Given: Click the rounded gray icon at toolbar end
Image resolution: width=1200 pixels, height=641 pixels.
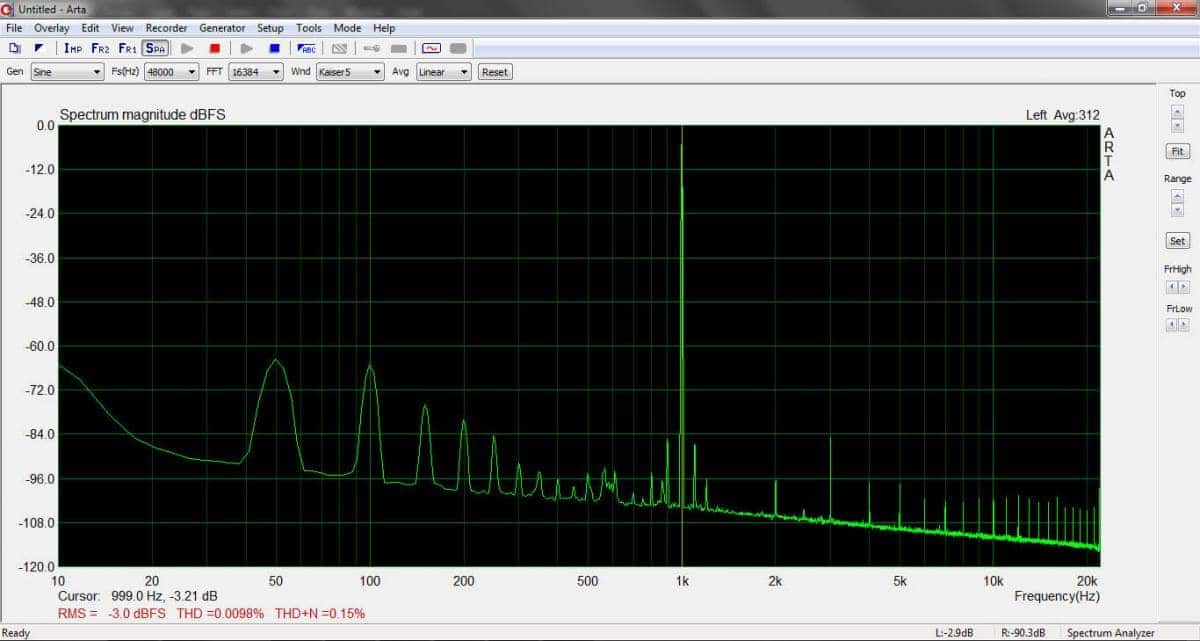Looking at the screenshot, I should pyautogui.click(x=458, y=48).
